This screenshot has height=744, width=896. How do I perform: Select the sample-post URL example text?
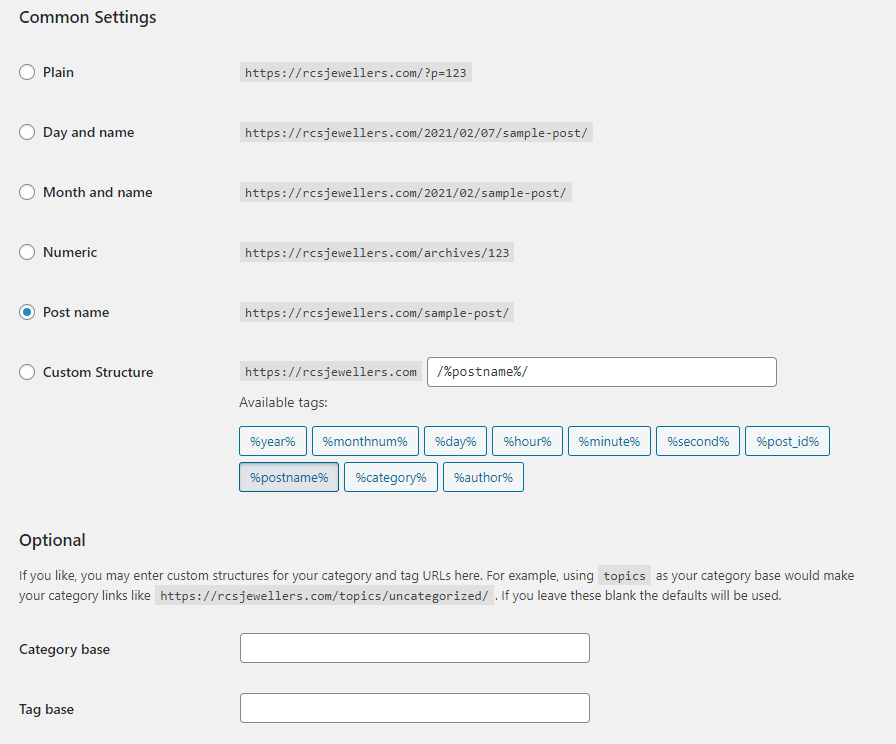click(x=374, y=312)
